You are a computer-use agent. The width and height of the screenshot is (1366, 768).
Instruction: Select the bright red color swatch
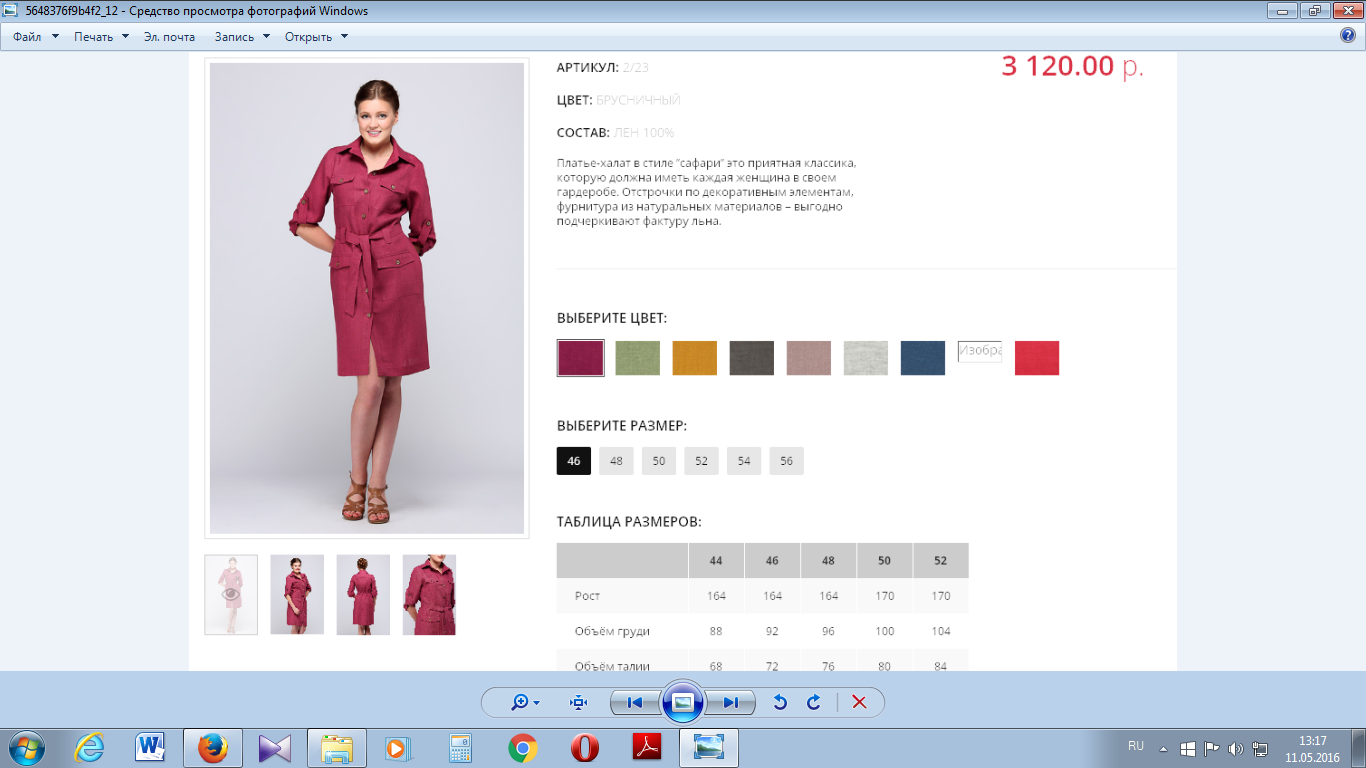pos(1037,358)
